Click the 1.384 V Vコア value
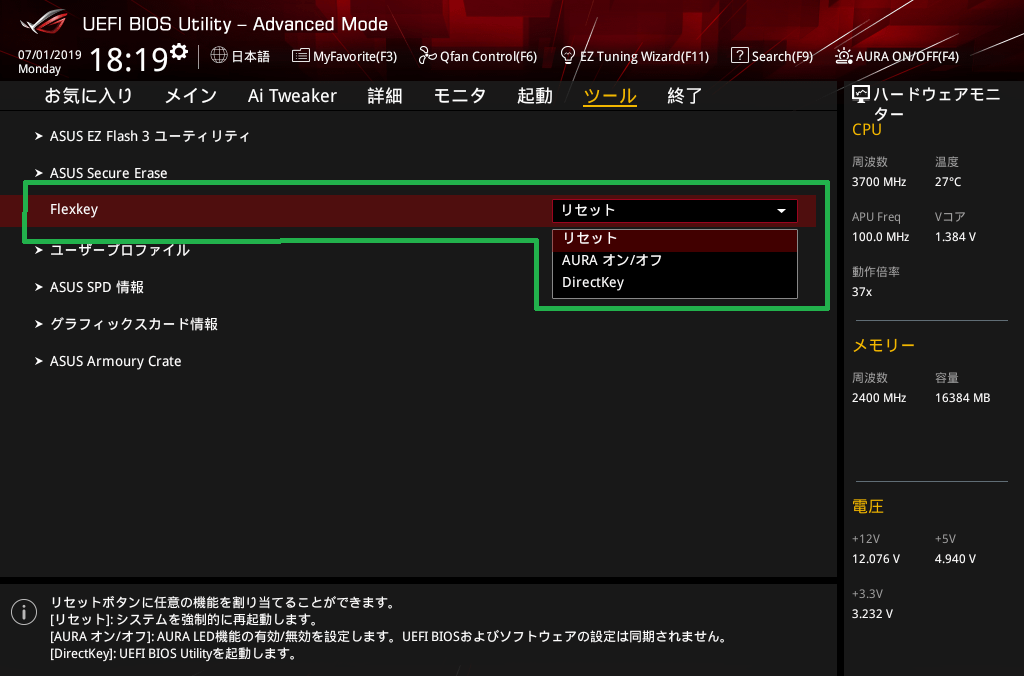 click(x=955, y=237)
